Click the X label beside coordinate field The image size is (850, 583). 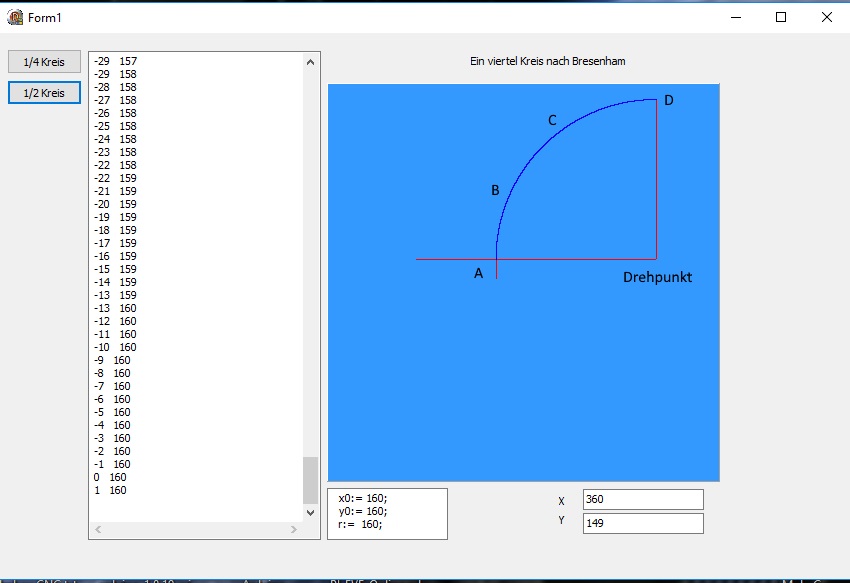pyautogui.click(x=561, y=501)
